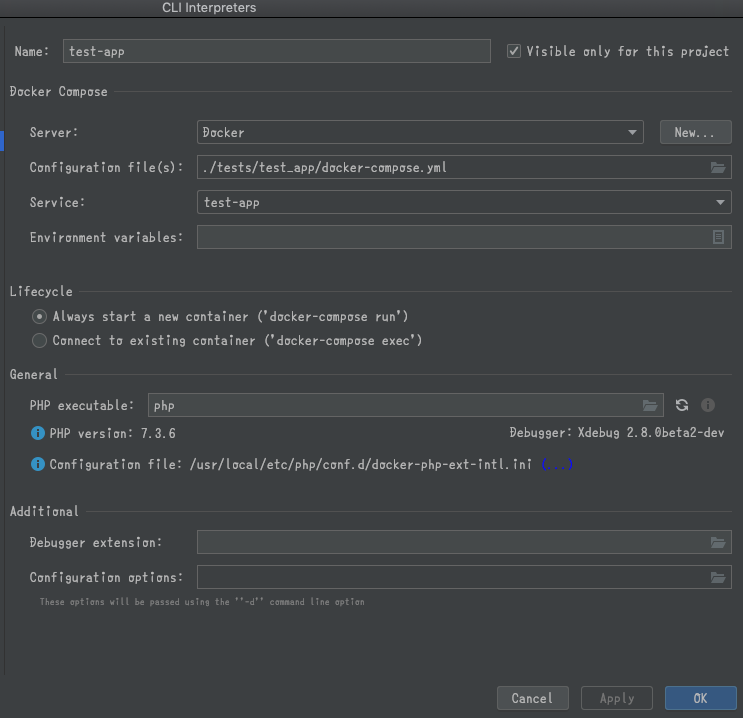Open the environment variables editor icon

coord(718,237)
